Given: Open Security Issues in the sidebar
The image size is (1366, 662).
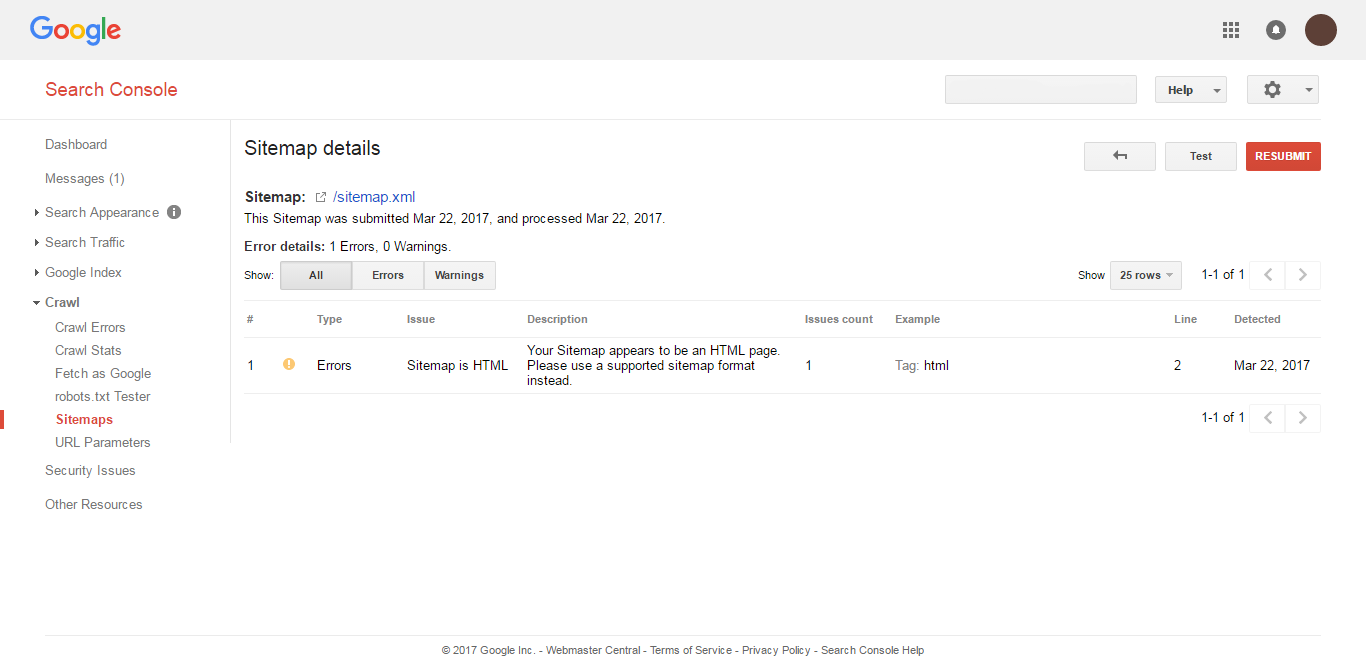Looking at the screenshot, I should (90, 470).
